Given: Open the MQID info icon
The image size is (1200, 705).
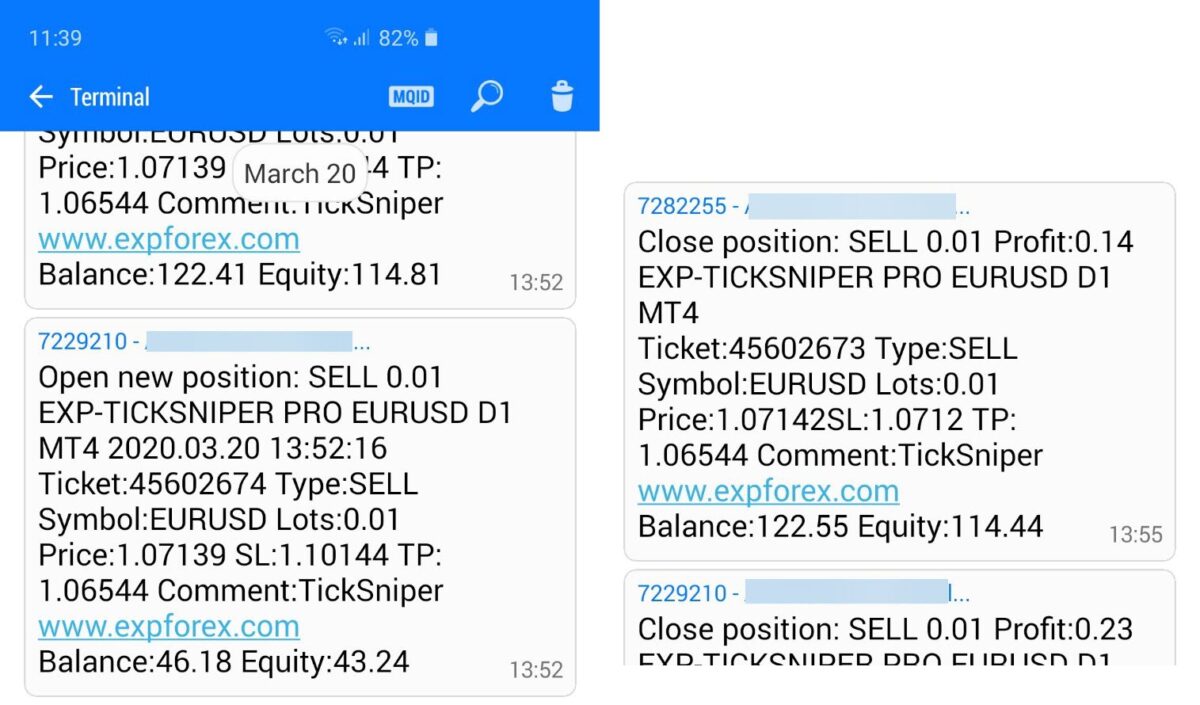Looking at the screenshot, I should click(x=411, y=97).
